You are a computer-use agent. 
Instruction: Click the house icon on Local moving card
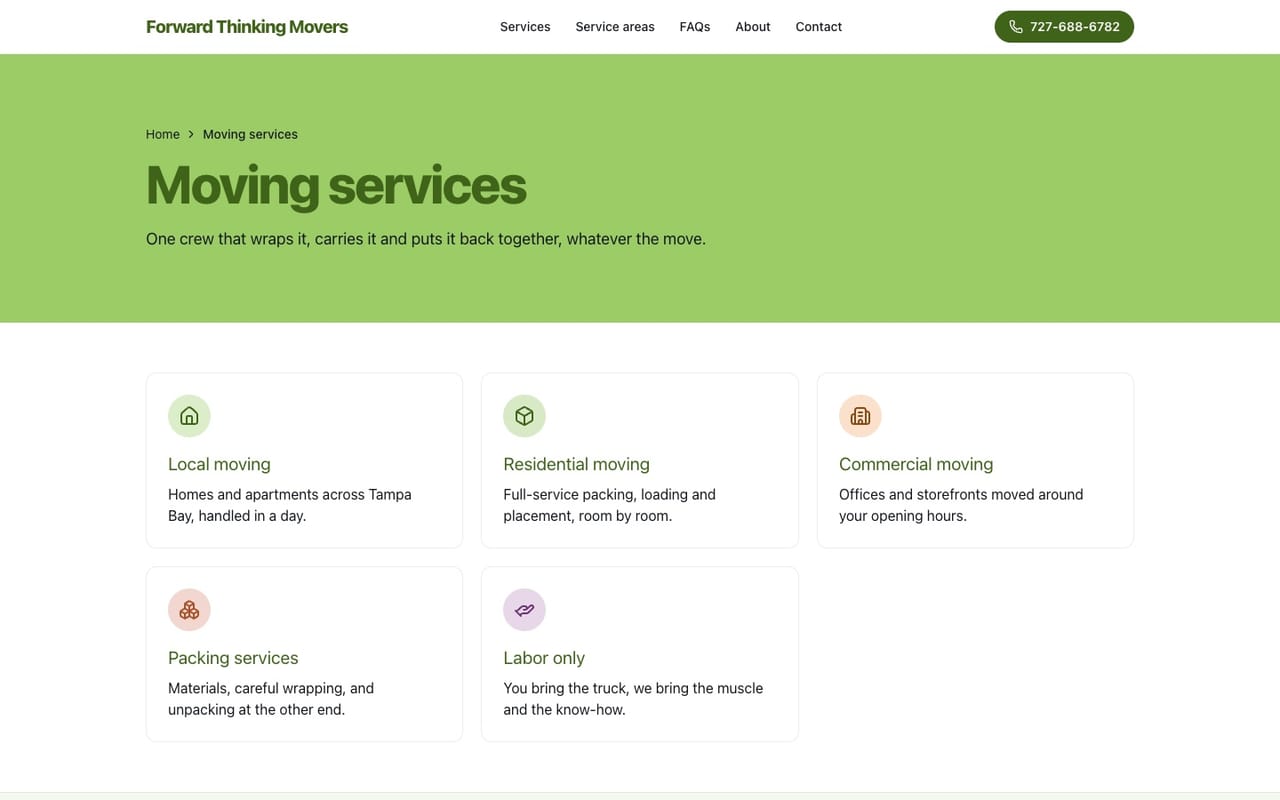pos(189,416)
